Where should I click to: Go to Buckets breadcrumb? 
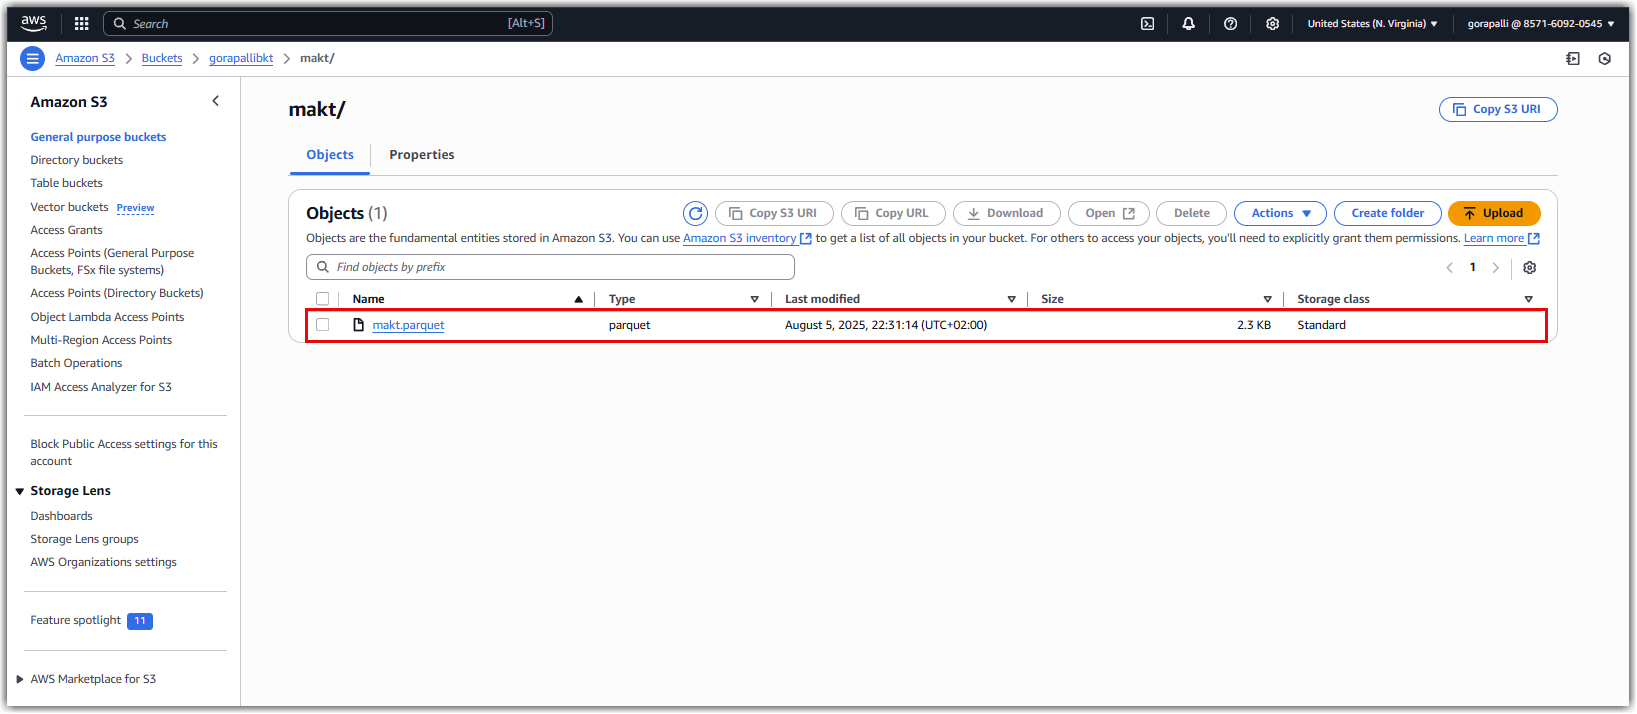(x=162, y=58)
